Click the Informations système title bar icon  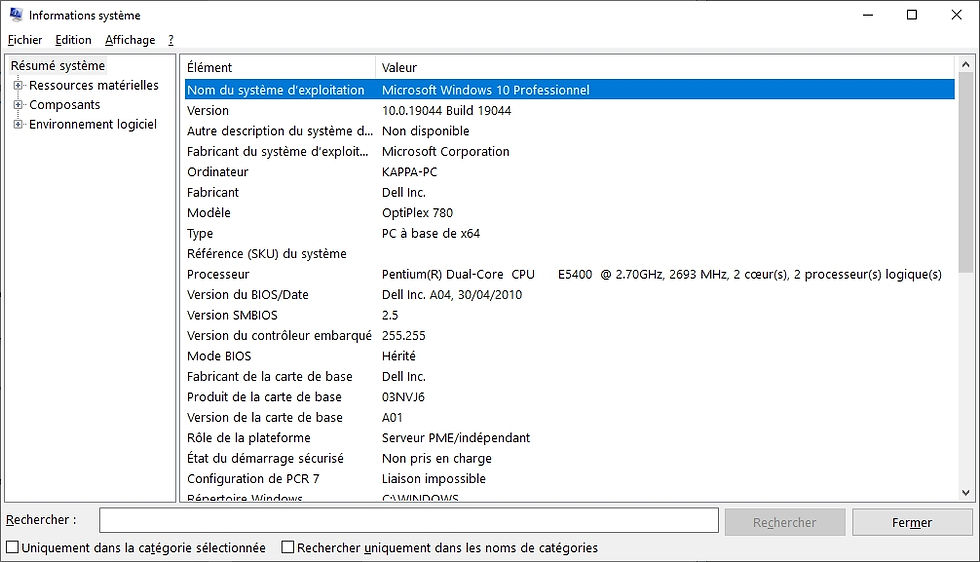pos(16,14)
